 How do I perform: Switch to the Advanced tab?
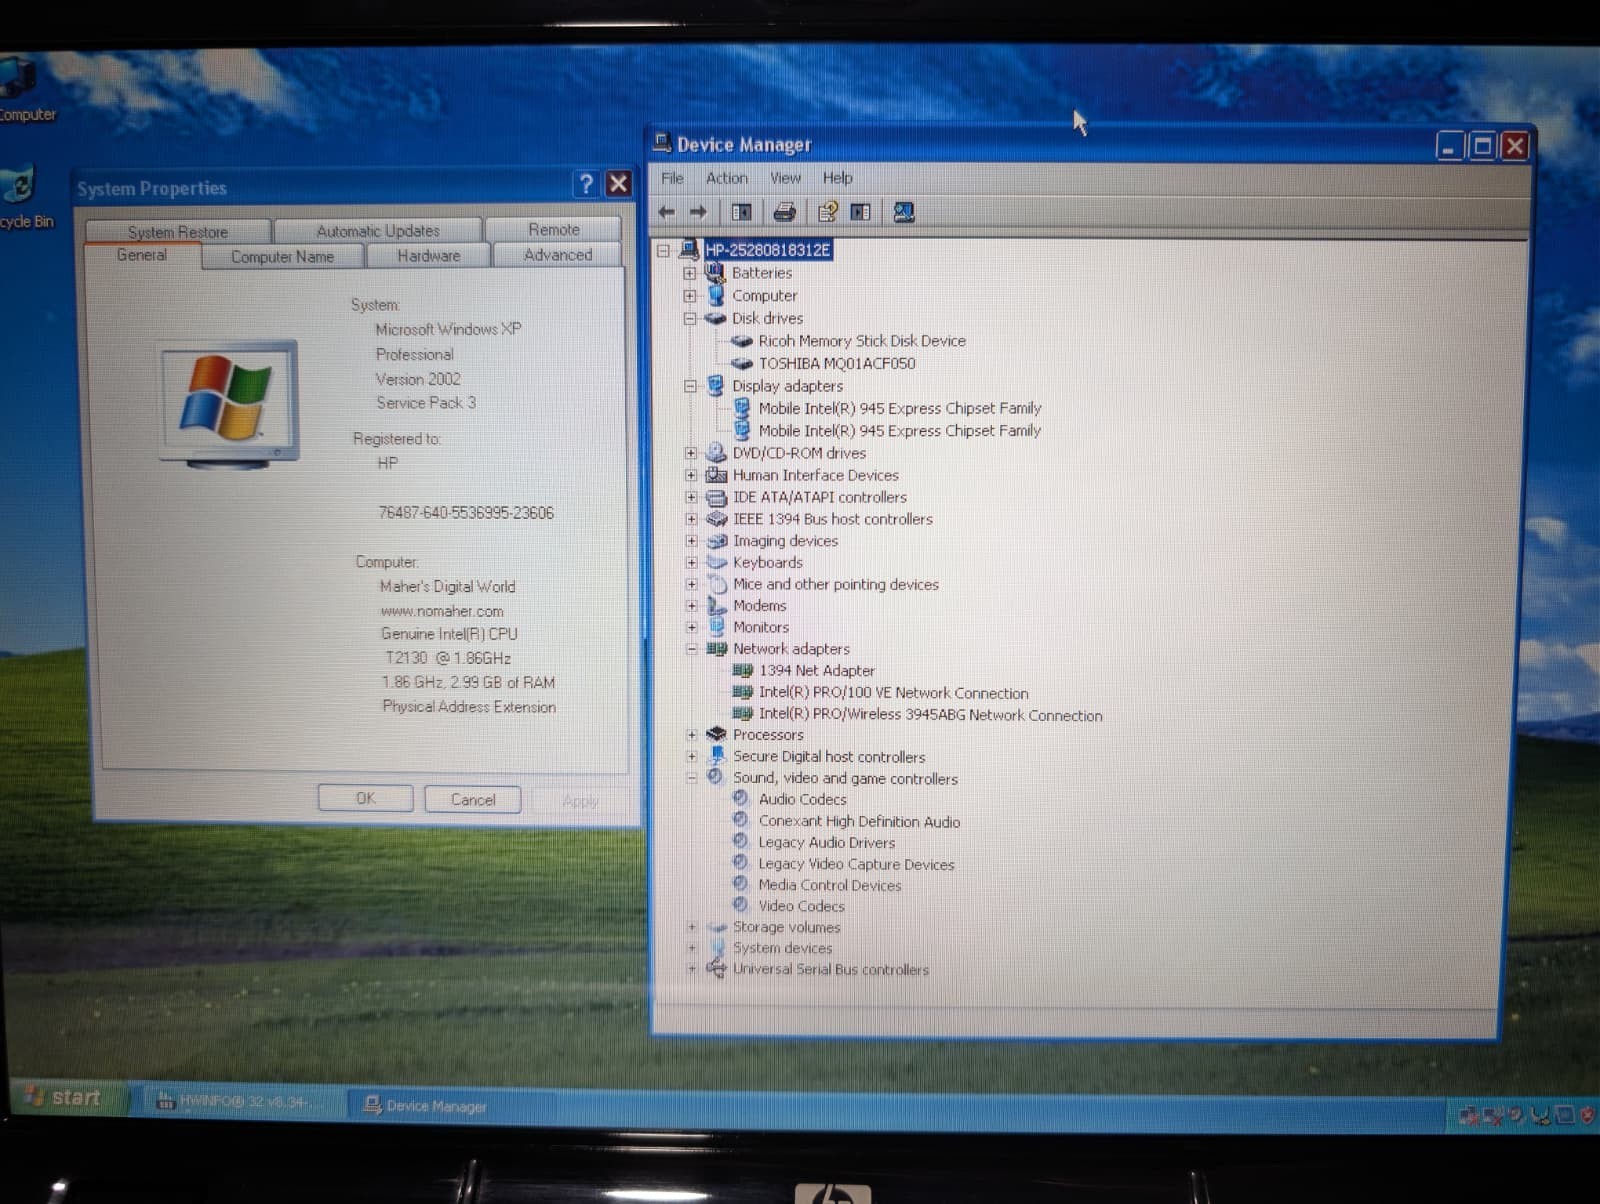tap(558, 255)
